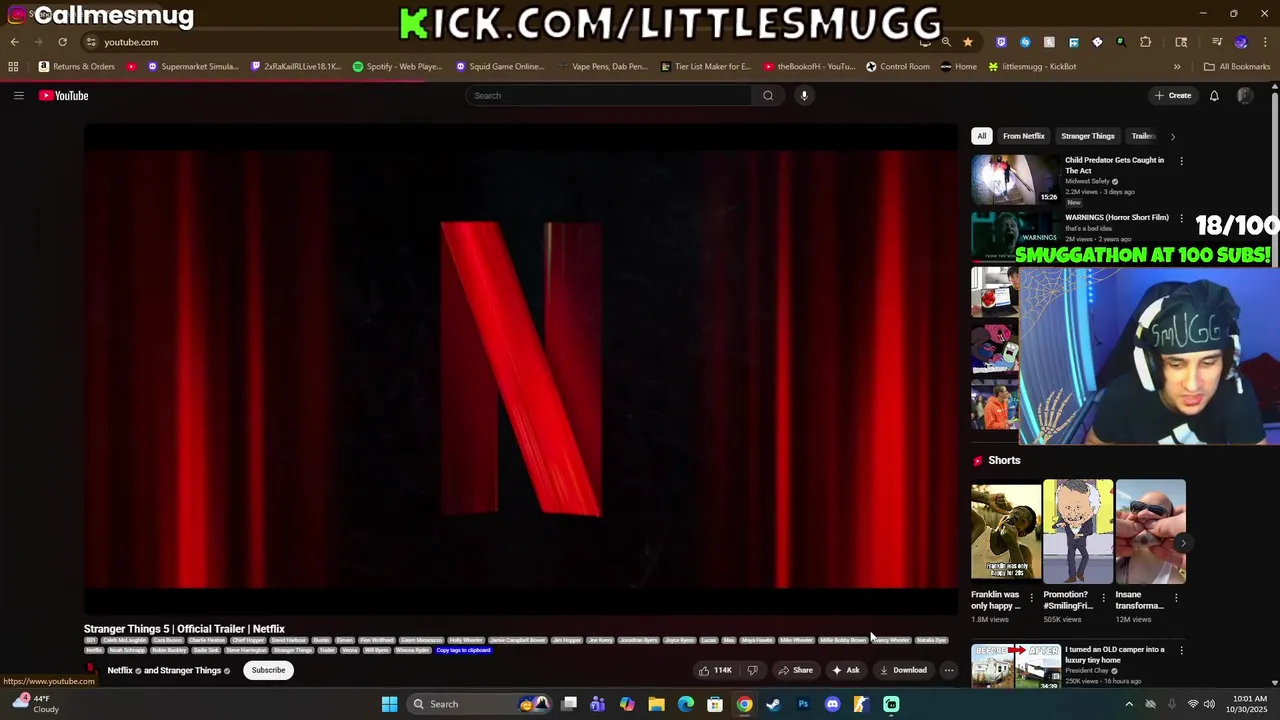Open Discord from the taskbar
Screen dimensions: 1280x720
pyautogui.click(x=832, y=704)
